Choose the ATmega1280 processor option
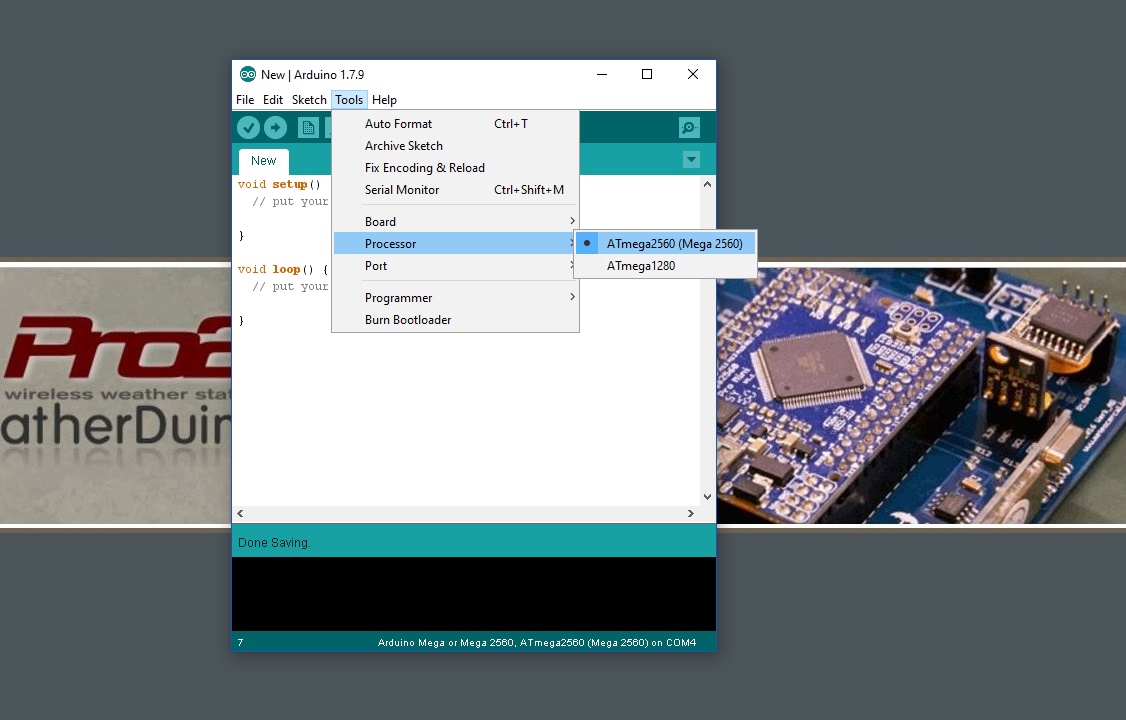This screenshot has height=720, width=1126. pos(640,266)
